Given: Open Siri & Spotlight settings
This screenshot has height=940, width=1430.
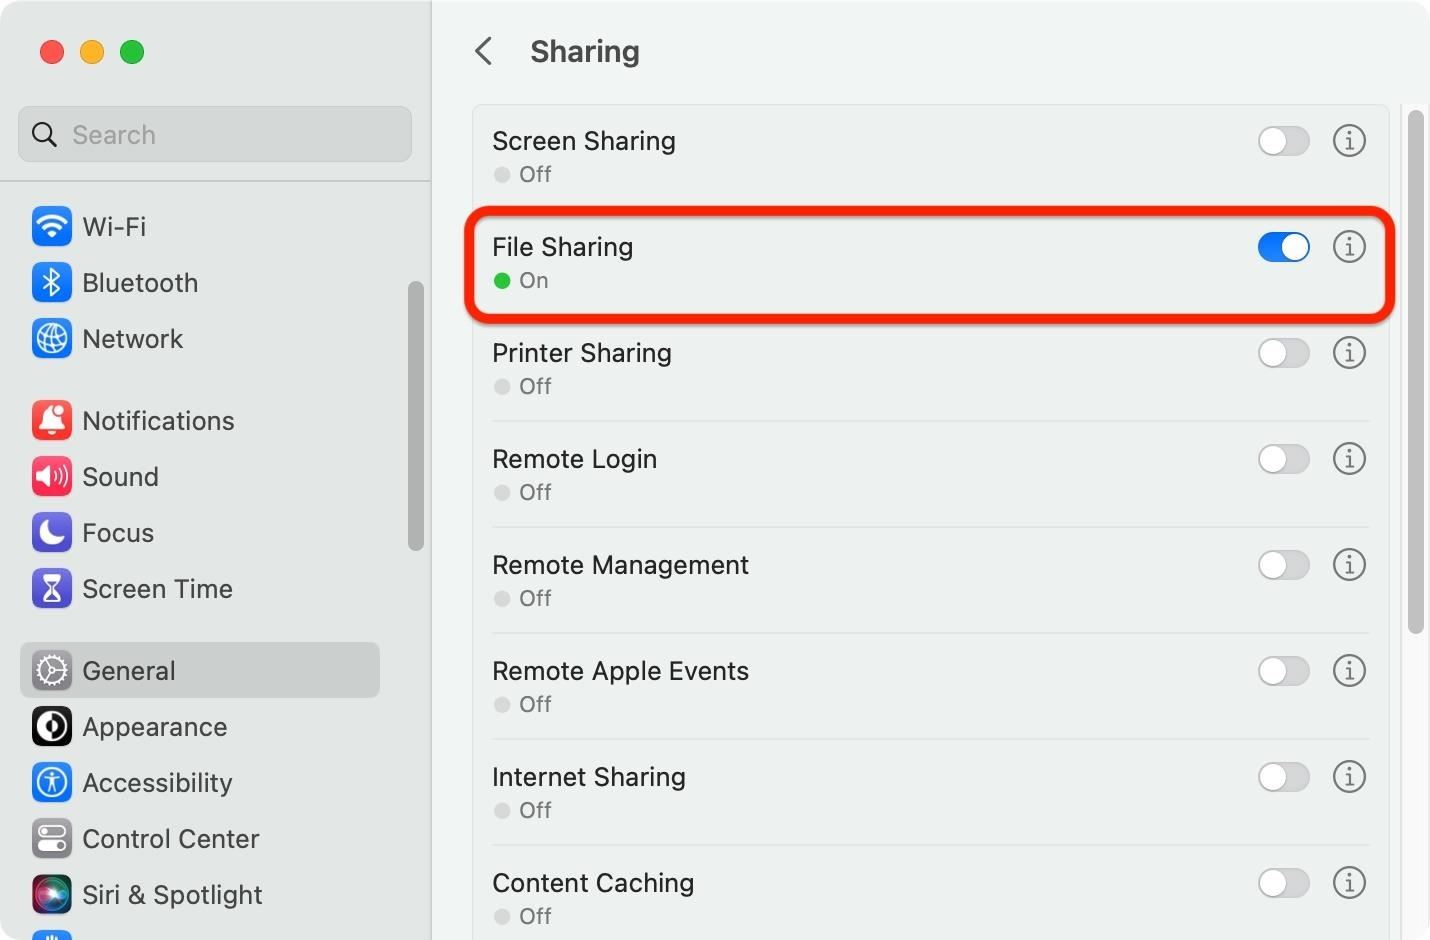Looking at the screenshot, I should [171, 895].
